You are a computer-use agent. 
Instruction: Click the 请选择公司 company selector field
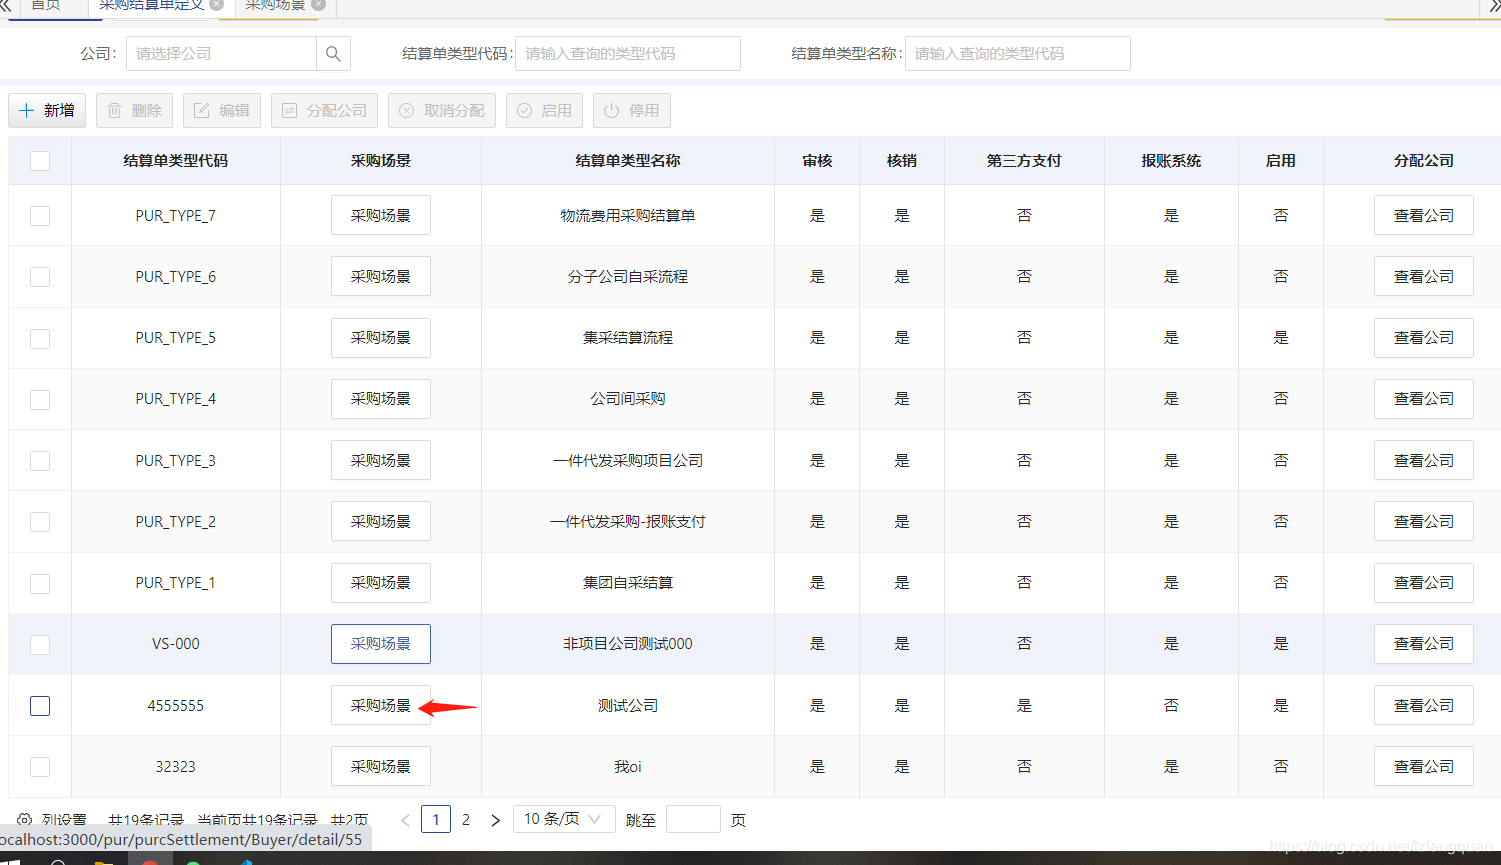pos(221,54)
